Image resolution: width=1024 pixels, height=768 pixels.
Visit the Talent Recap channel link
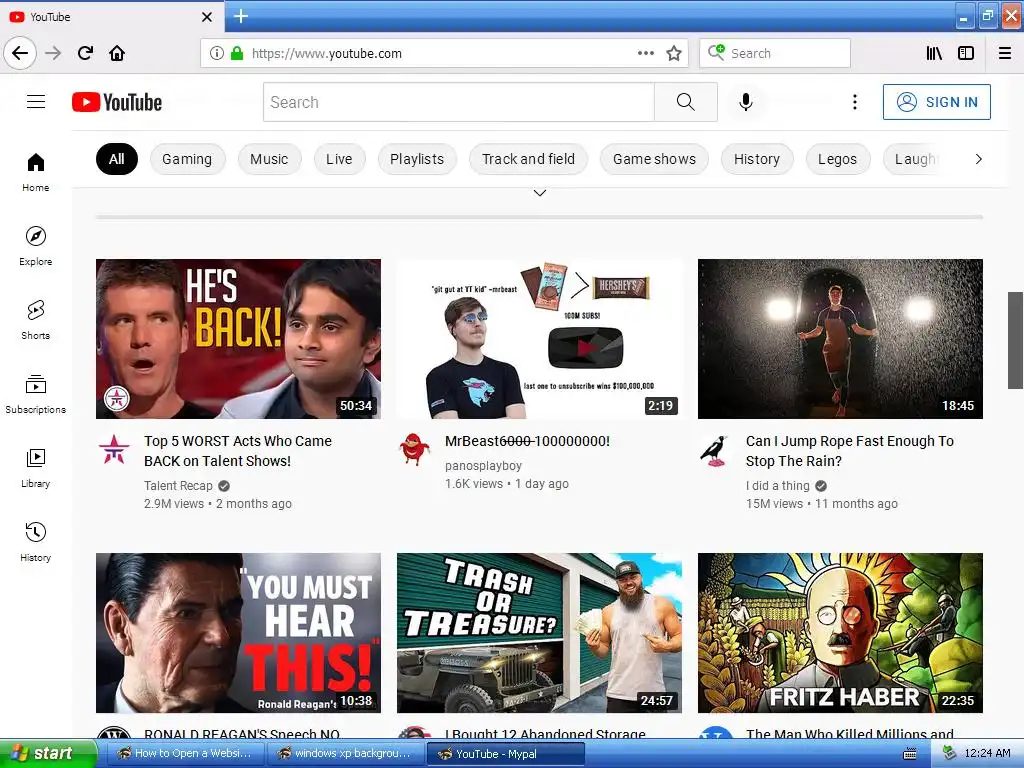[x=178, y=486]
